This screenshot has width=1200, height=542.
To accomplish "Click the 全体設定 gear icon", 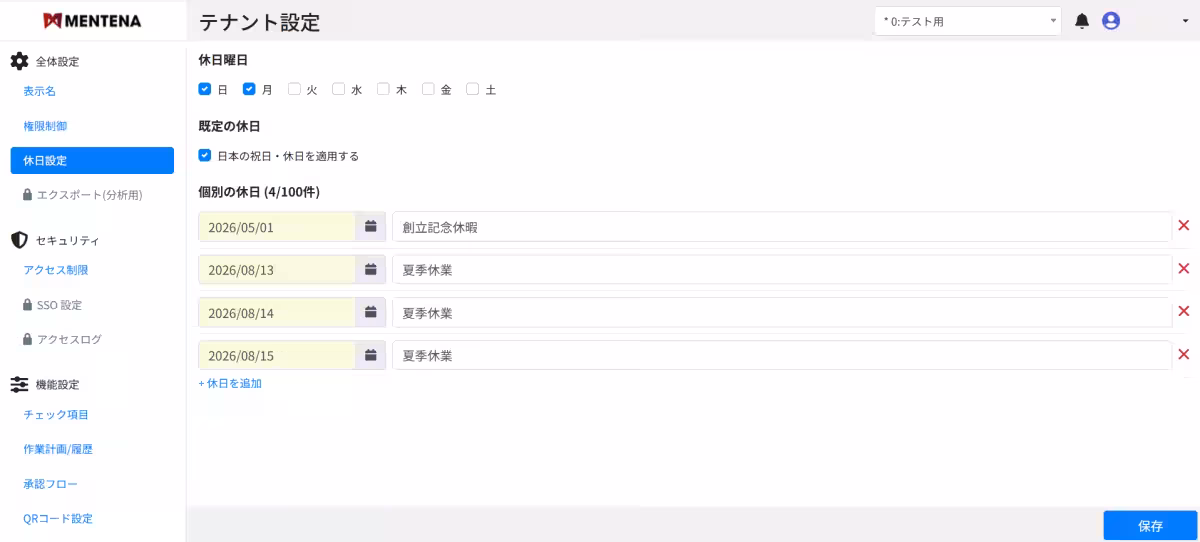I will 19,61.
